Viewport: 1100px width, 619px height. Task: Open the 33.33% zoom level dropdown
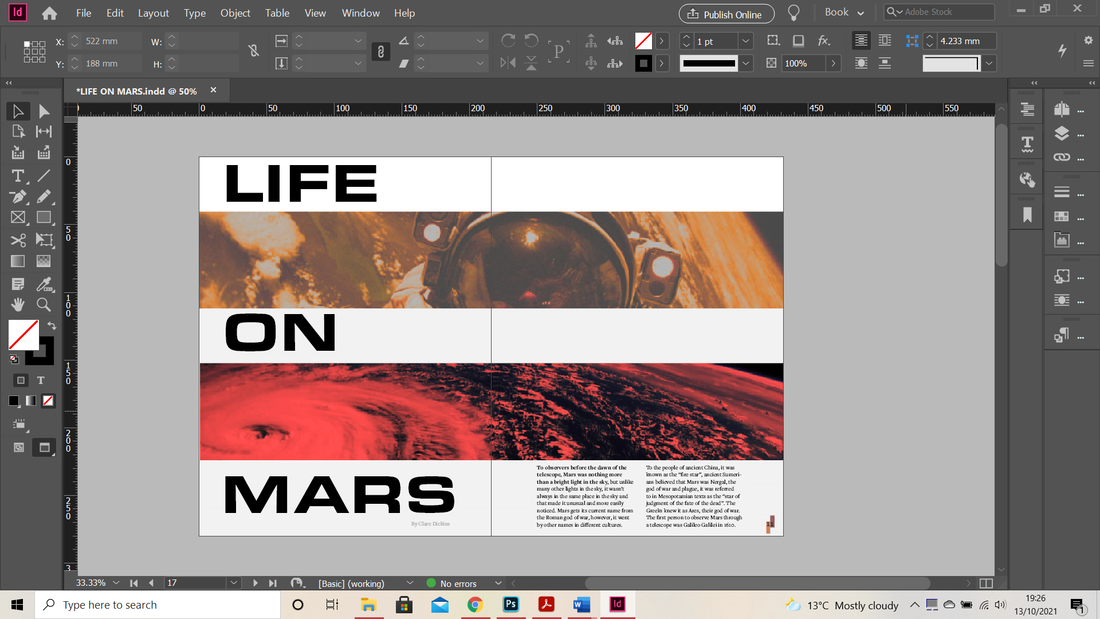[116, 583]
